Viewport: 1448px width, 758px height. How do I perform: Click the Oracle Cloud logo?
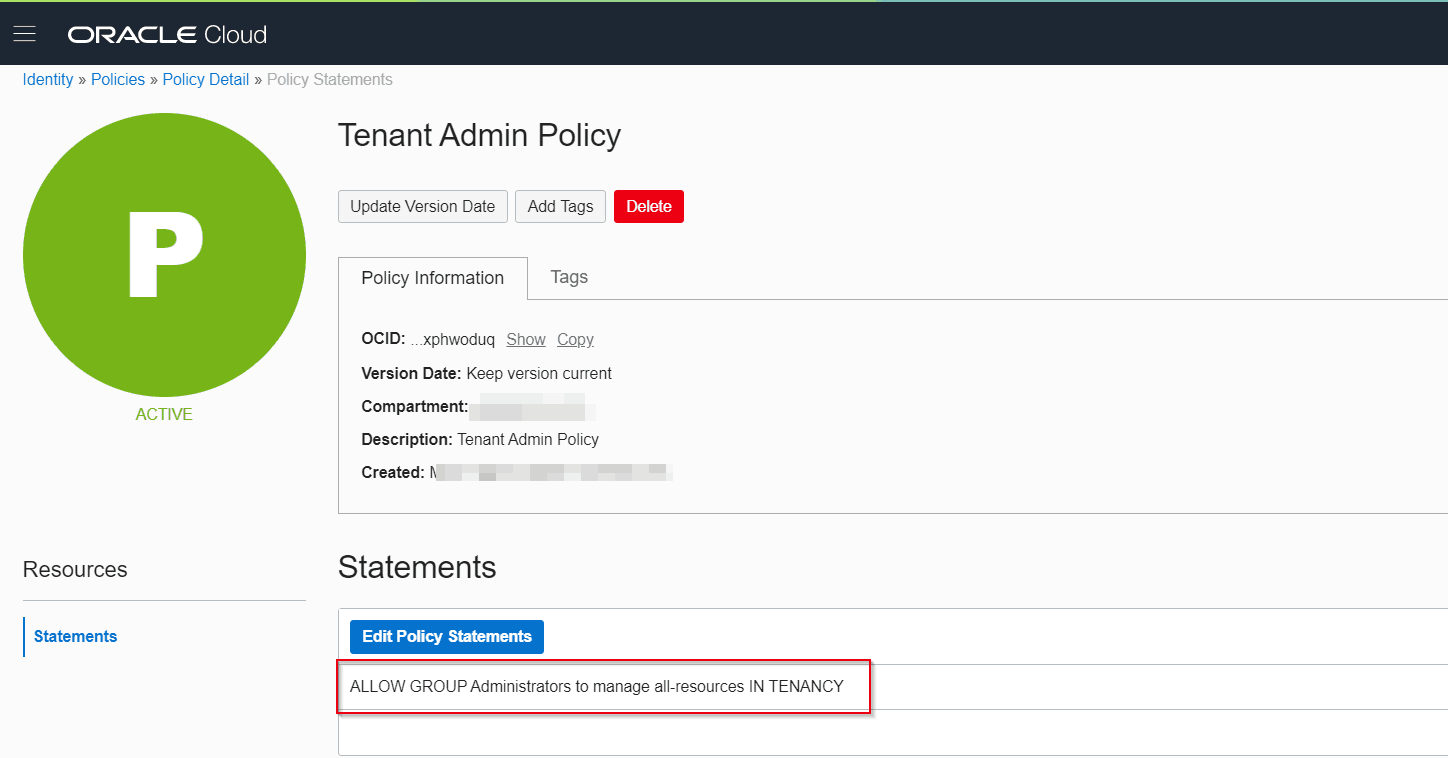166,33
